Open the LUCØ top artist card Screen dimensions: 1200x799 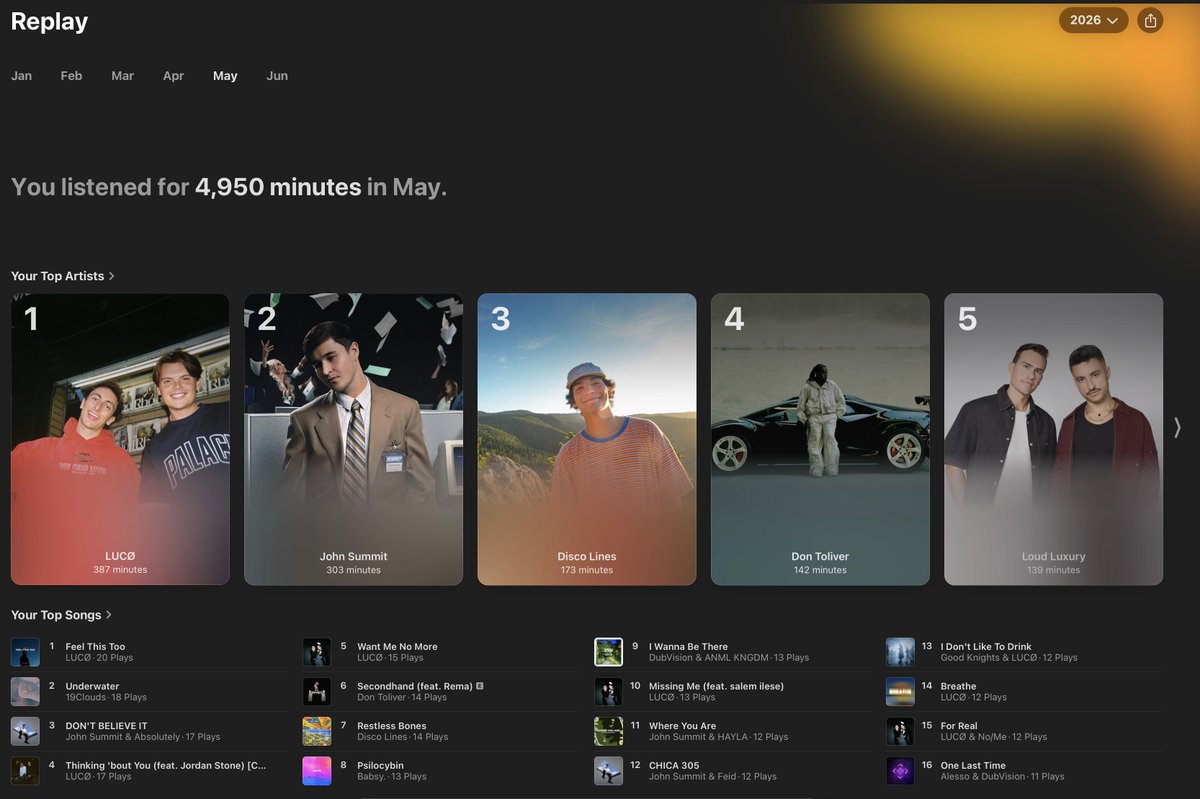[120, 439]
